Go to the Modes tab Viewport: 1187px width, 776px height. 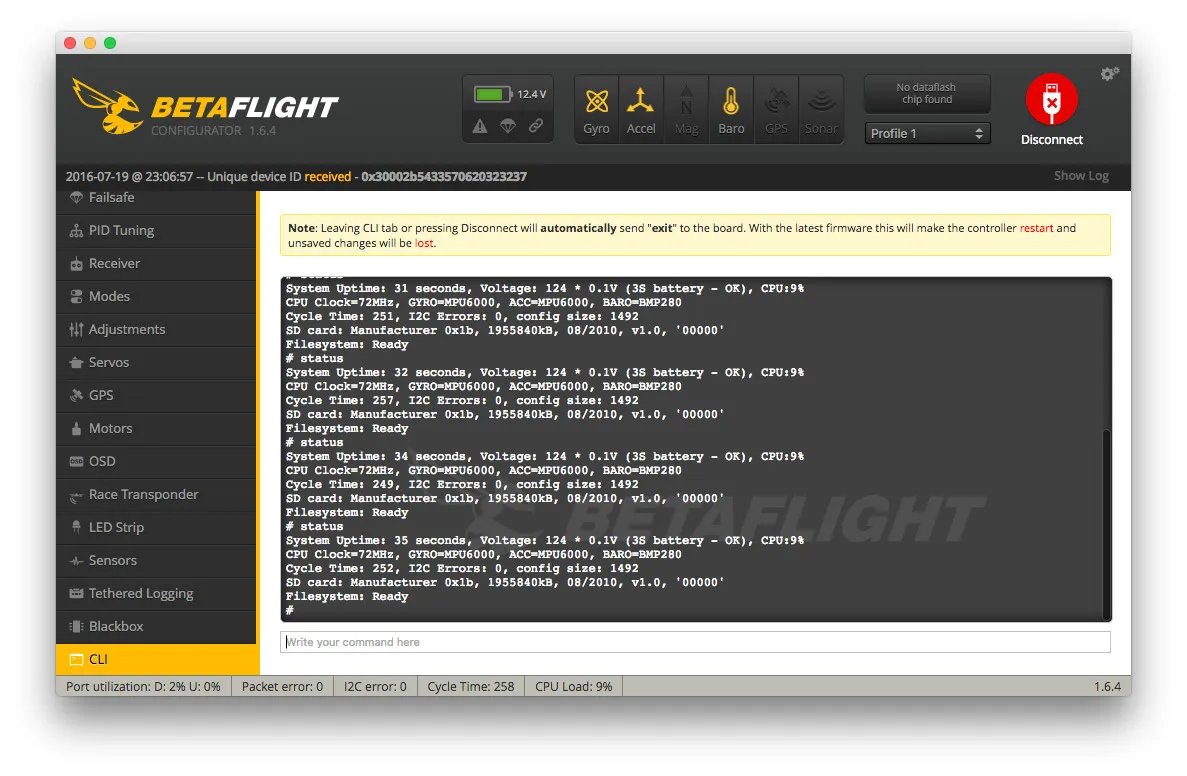click(109, 296)
